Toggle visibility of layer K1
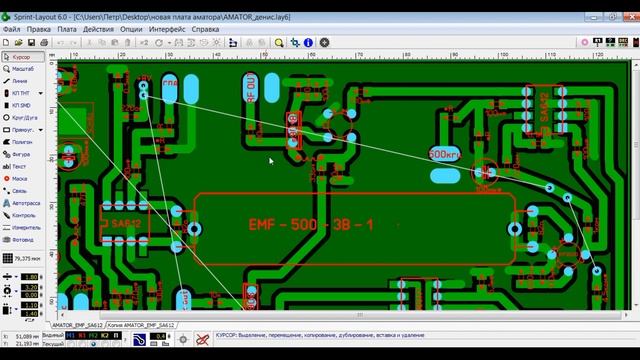 point(82,336)
